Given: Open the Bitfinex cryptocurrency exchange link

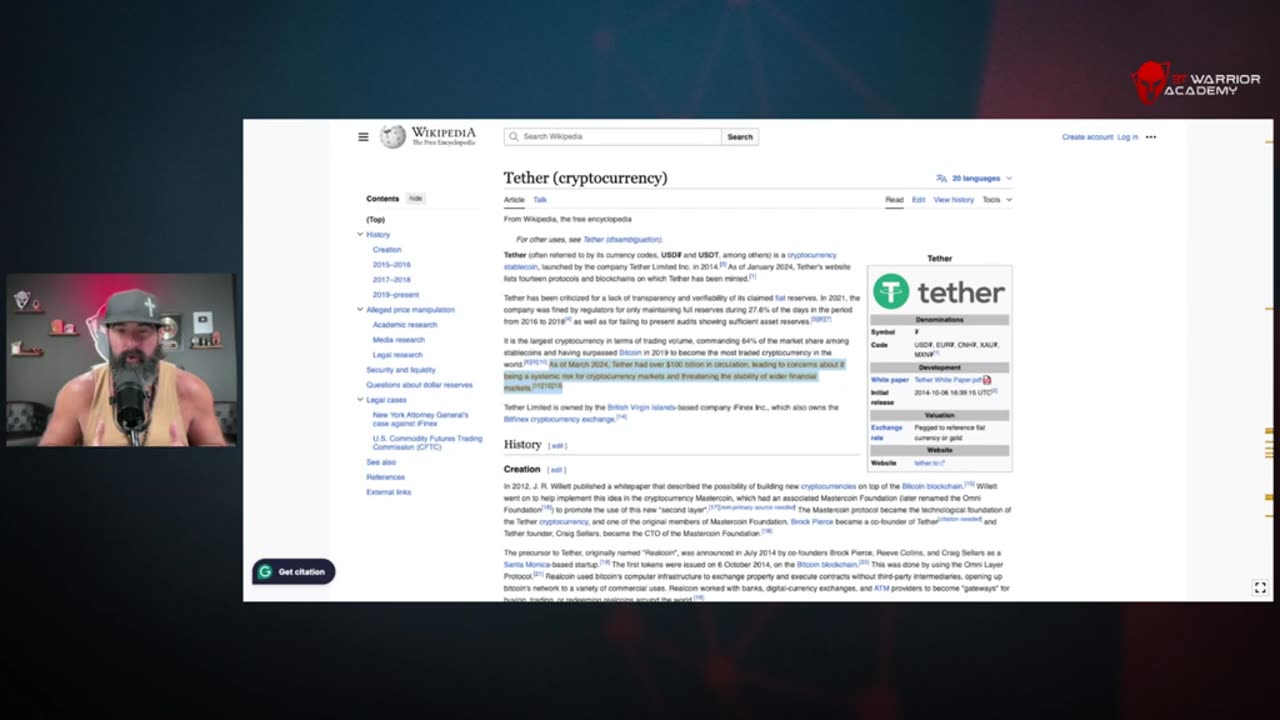Looking at the screenshot, I should [559, 419].
